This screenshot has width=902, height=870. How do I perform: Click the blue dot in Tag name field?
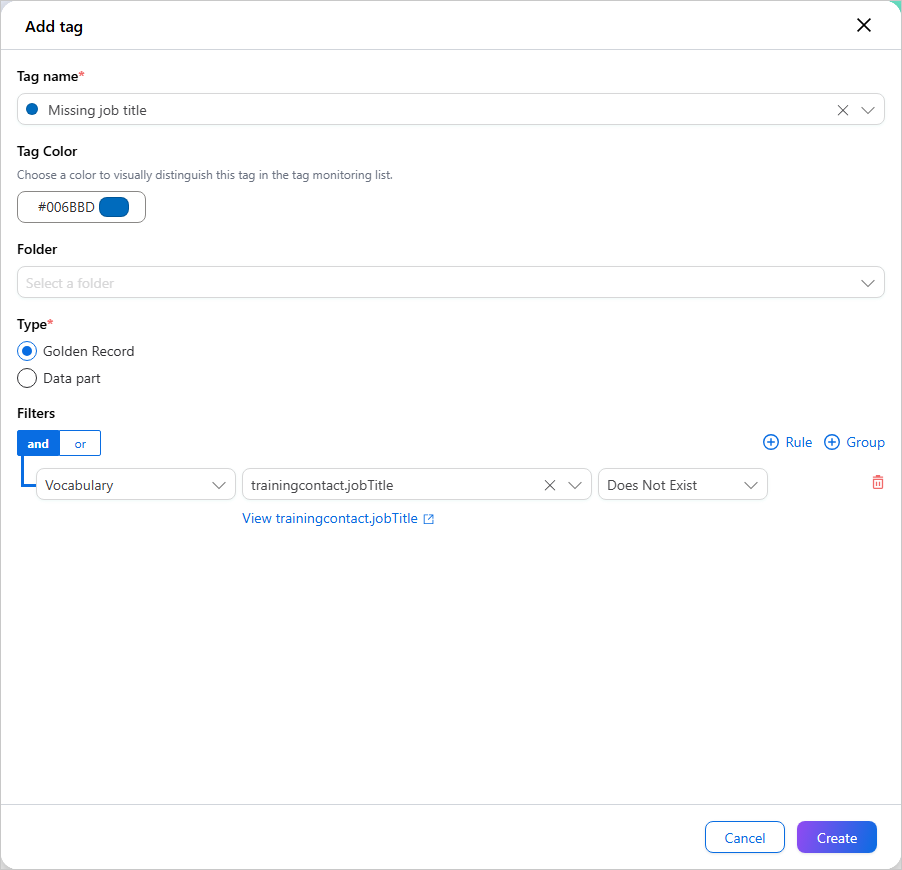point(32,109)
